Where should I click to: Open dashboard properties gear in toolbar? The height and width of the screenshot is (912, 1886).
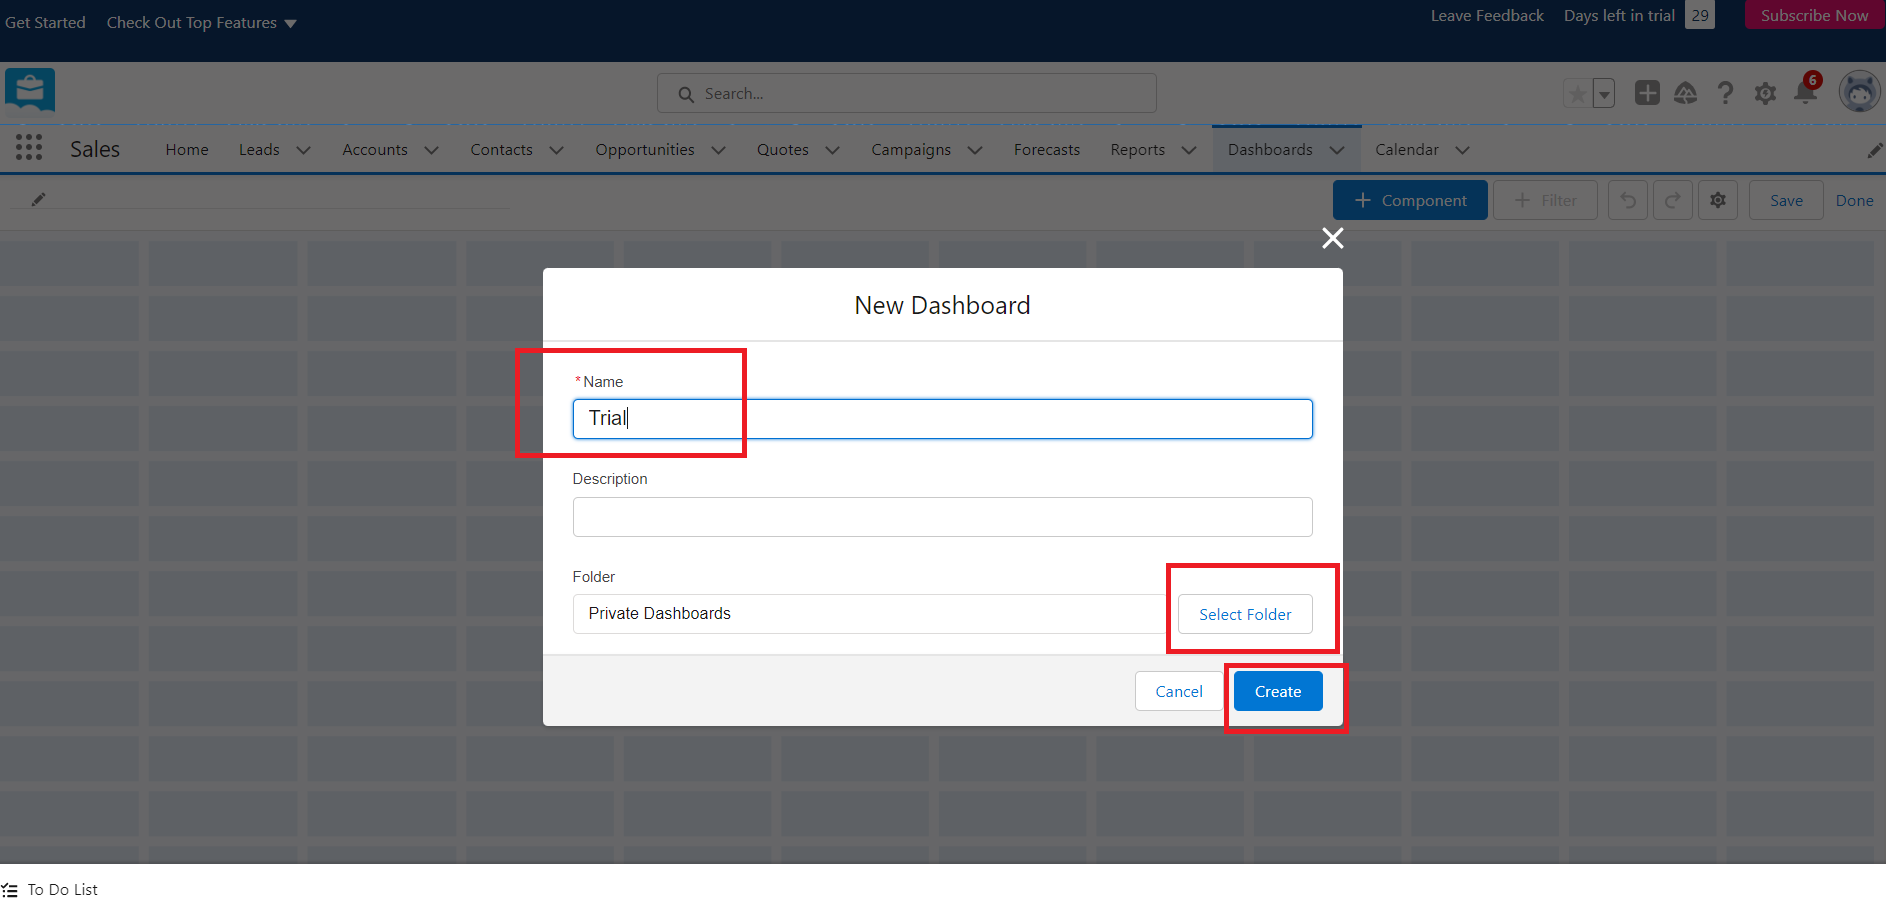coord(1718,200)
